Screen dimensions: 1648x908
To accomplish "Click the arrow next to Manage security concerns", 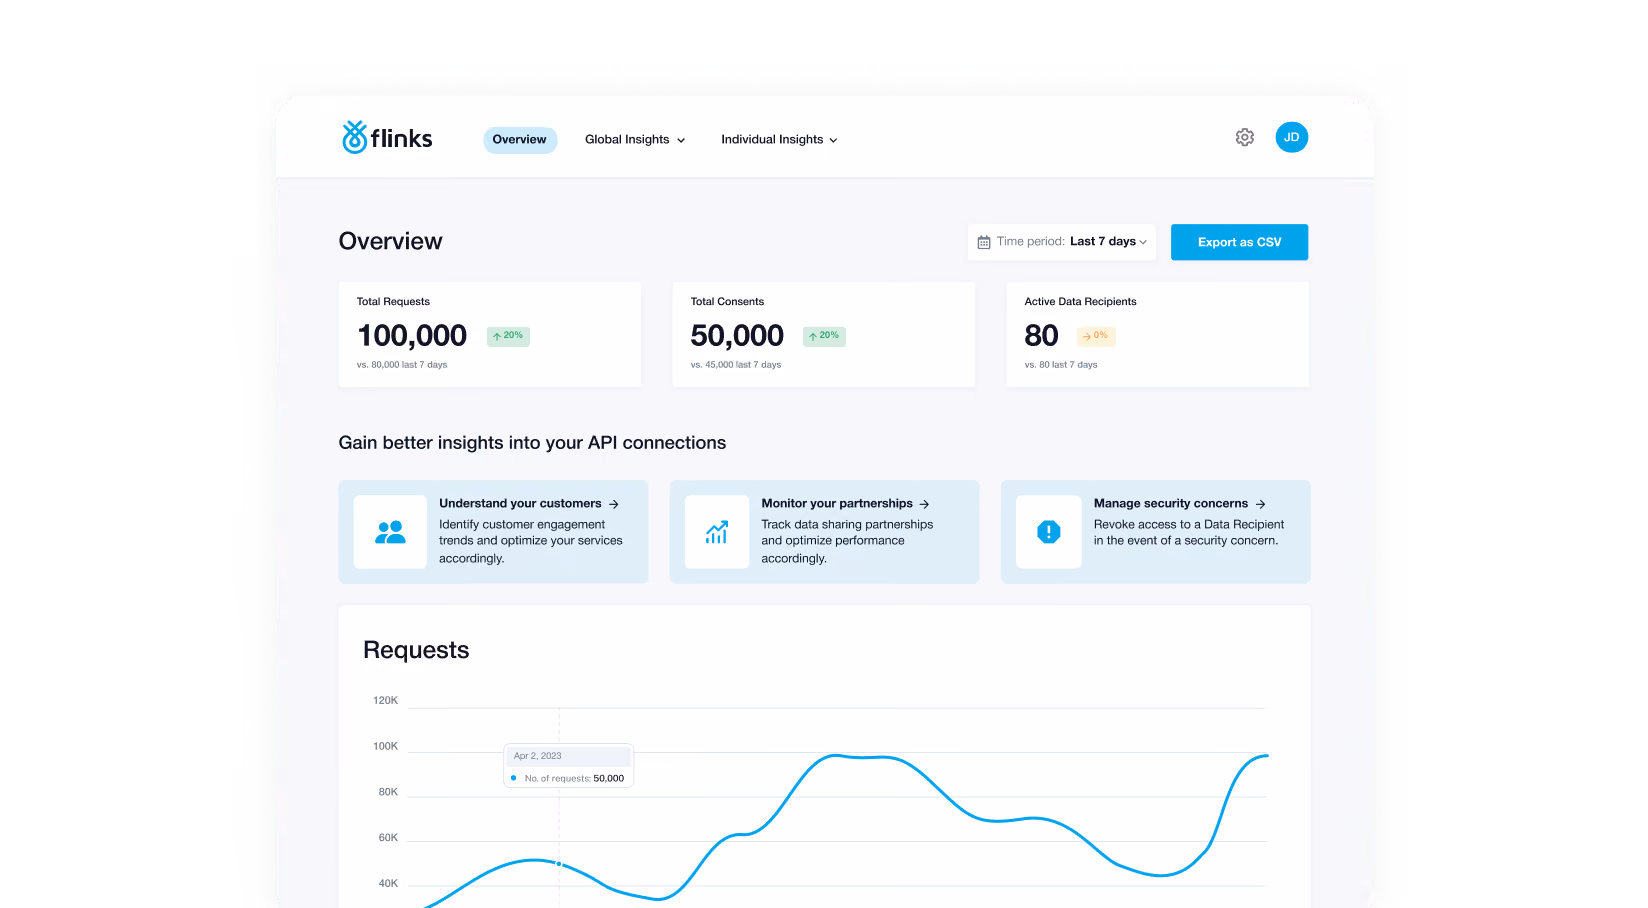I will tap(1261, 504).
